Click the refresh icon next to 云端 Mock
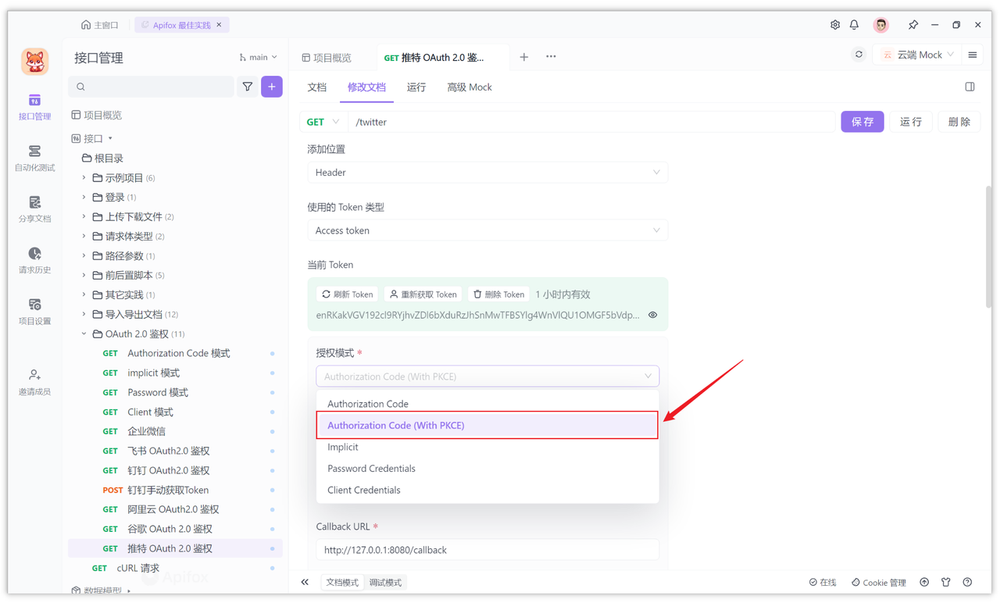1000x603 pixels. pyautogui.click(x=858, y=57)
